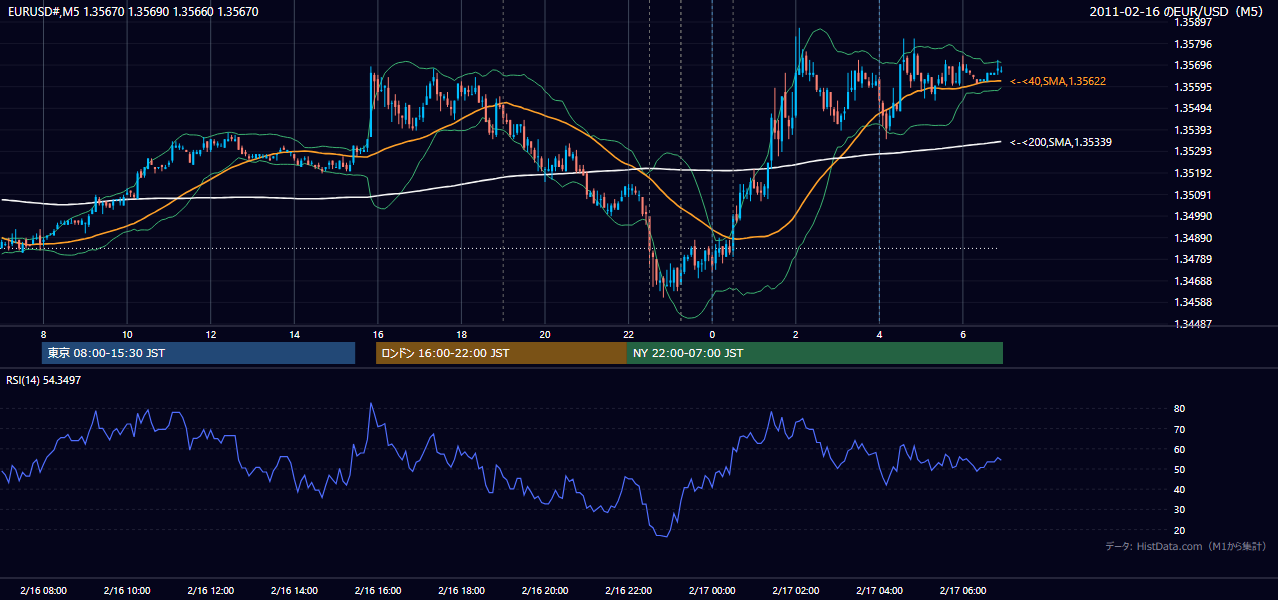Click price axis value 1.34688
Screen dimensions: 1278x600
(1193, 281)
